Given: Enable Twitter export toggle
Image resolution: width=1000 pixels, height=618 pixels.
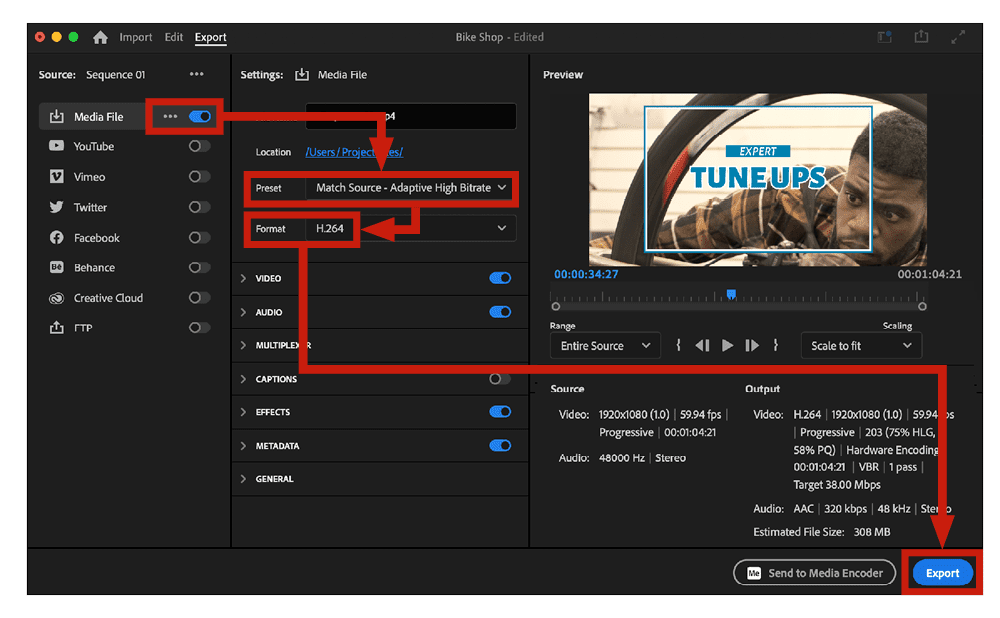Looking at the screenshot, I should tap(199, 207).
